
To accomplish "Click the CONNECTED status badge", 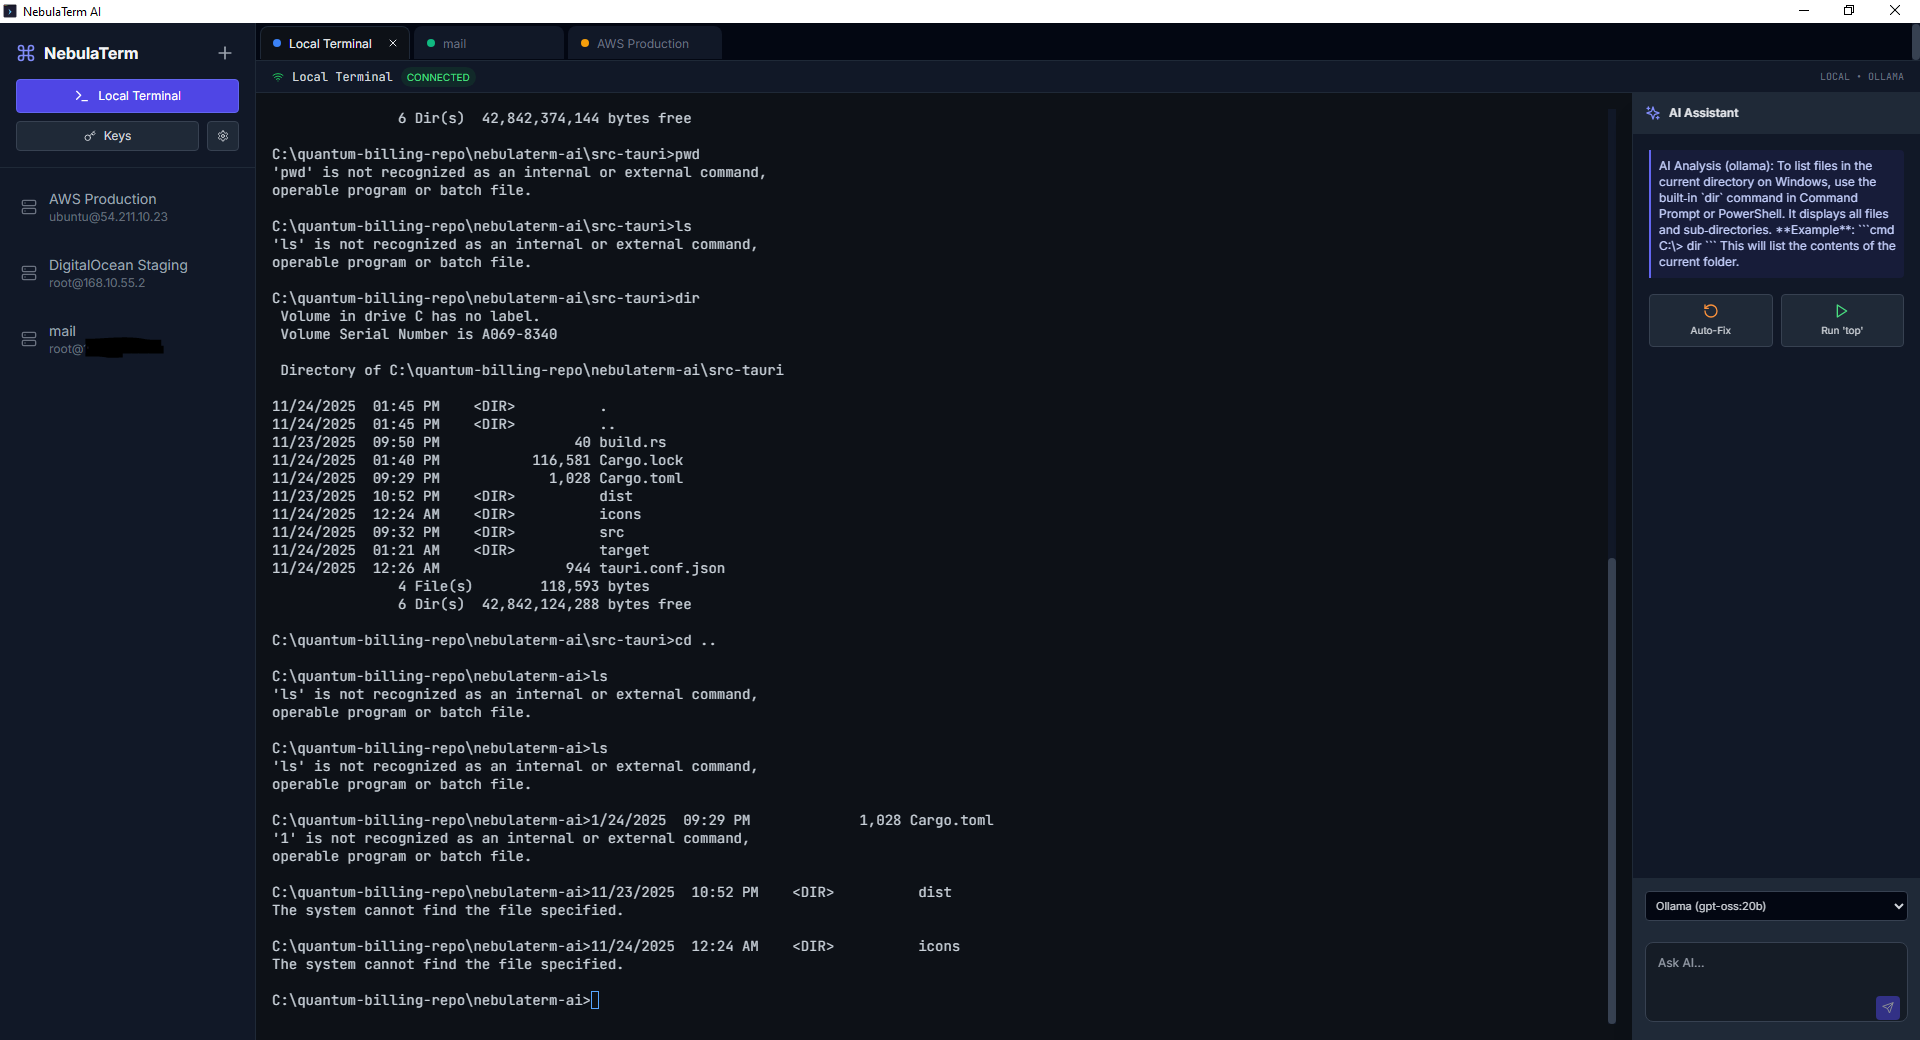I will point(438,77).
